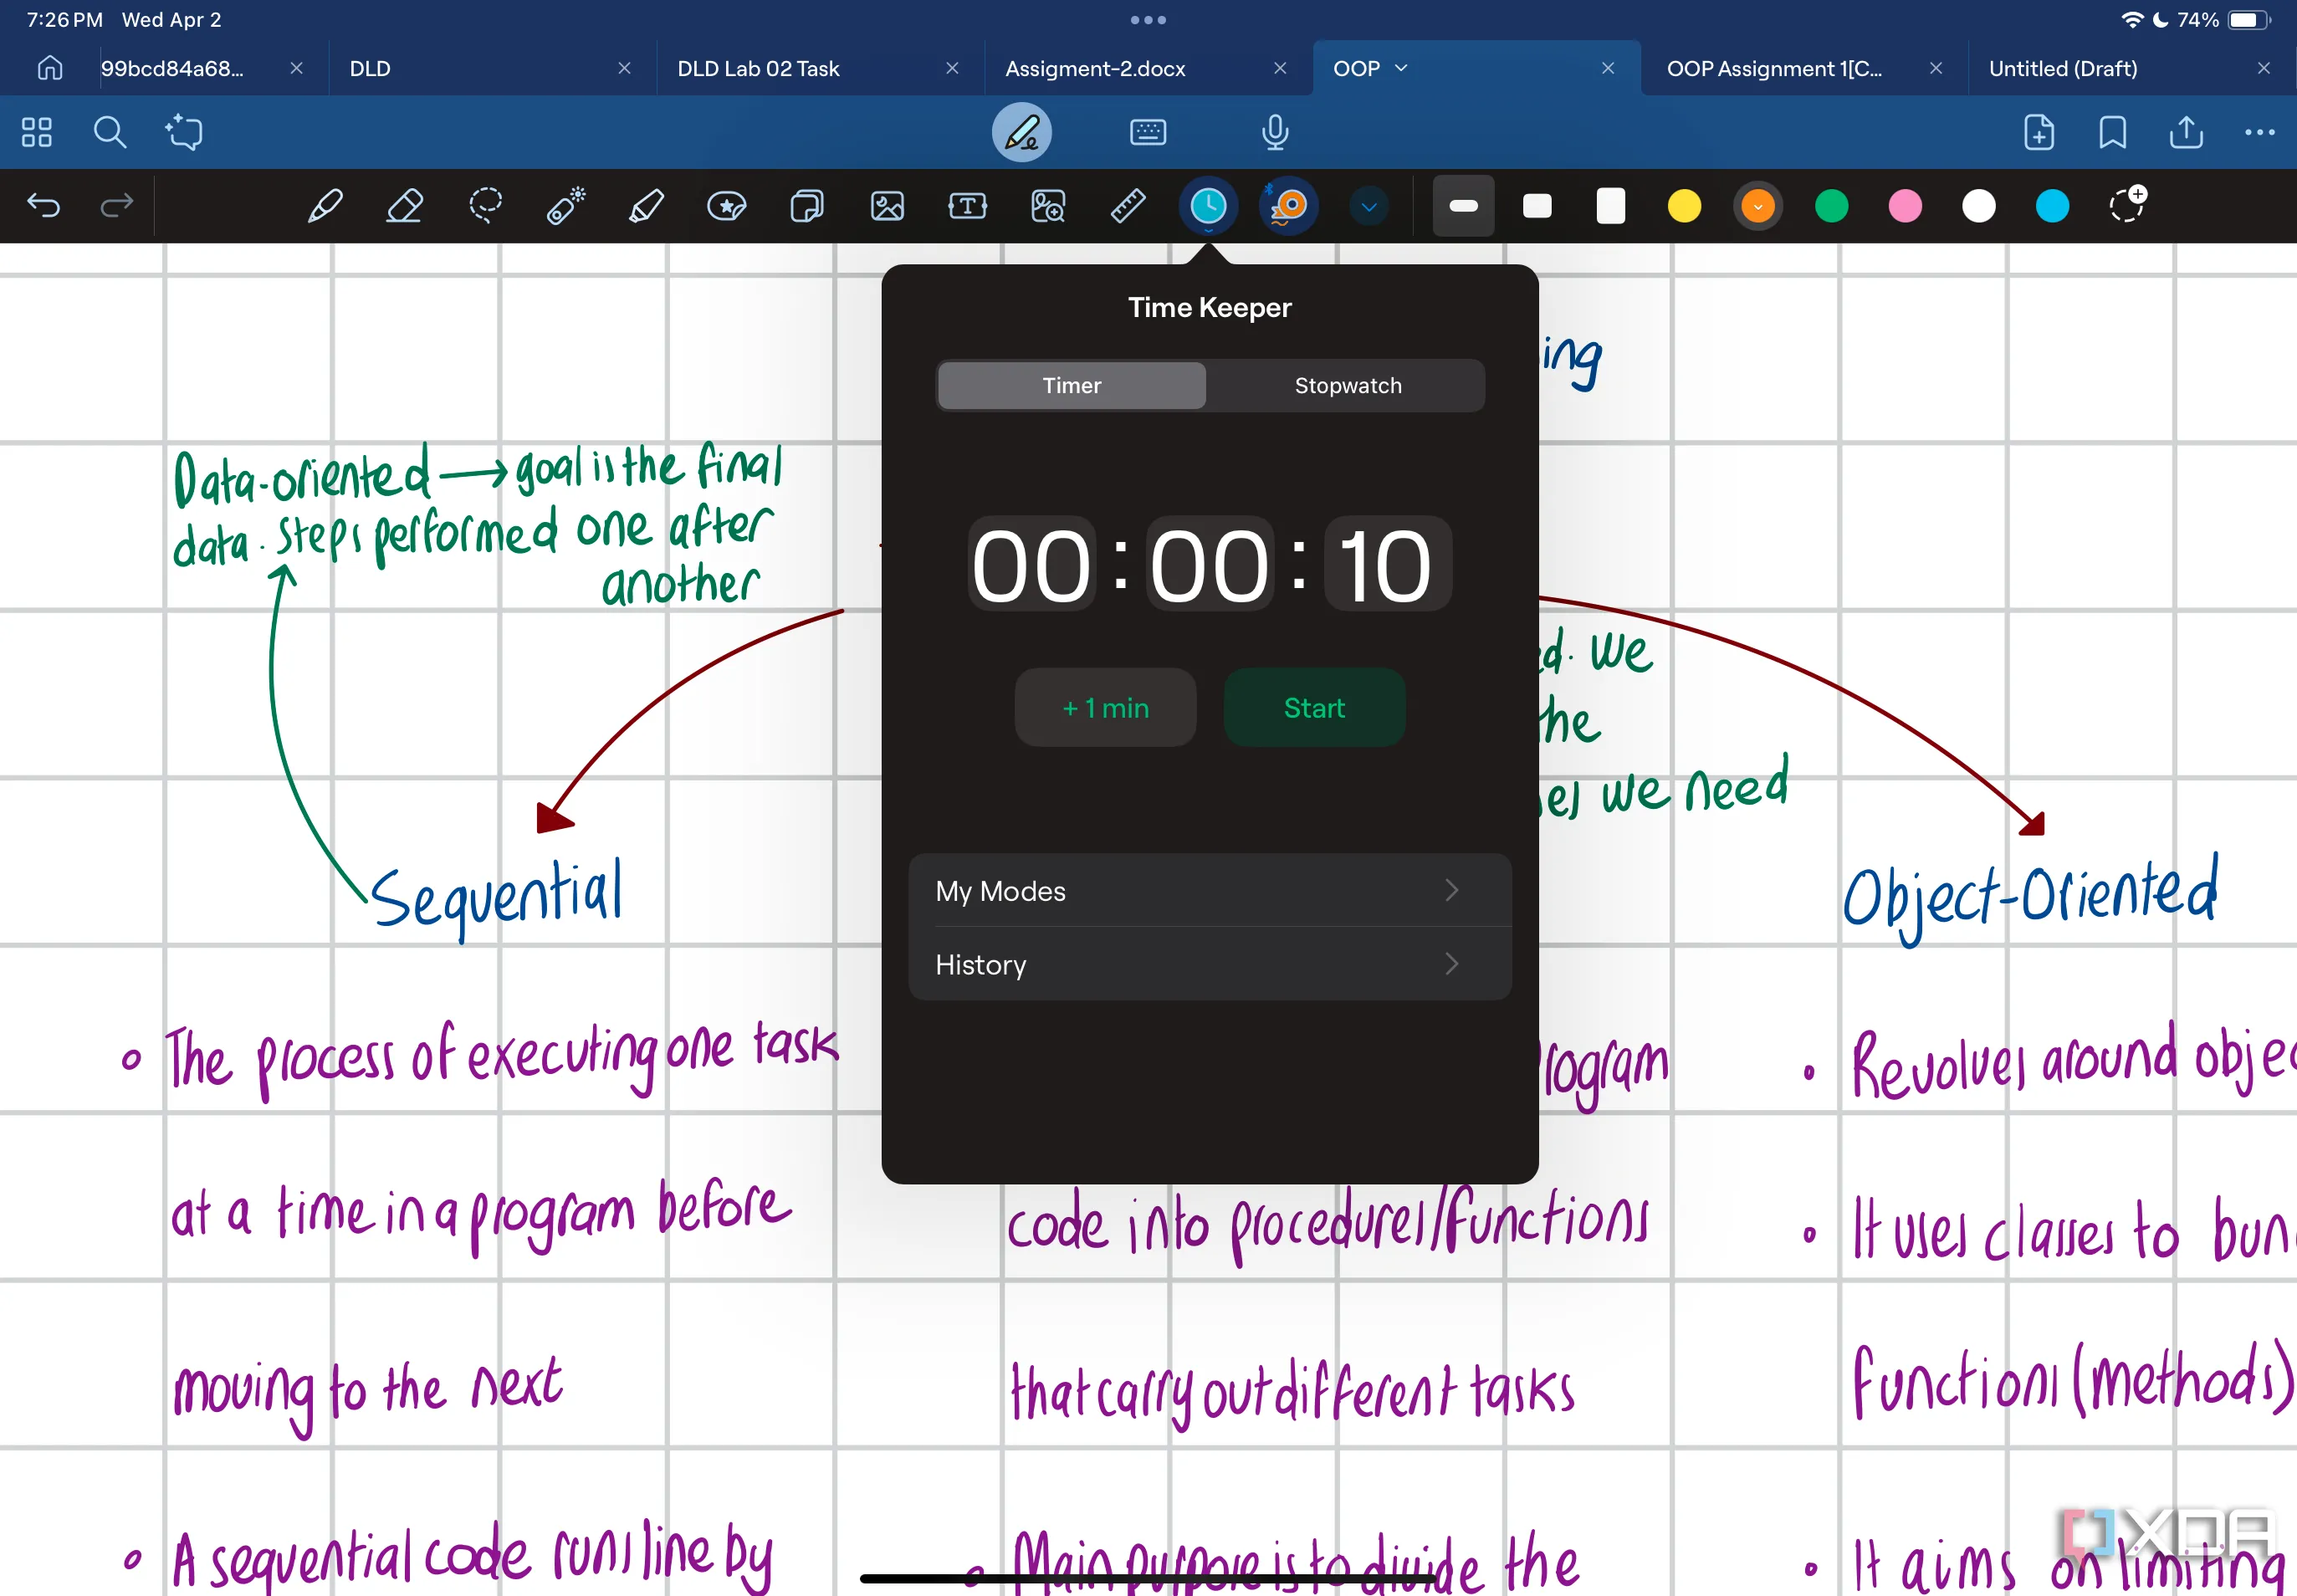Open the Assigment-2.docx tab
2297x1596 pixels.
click(1095, 68)
